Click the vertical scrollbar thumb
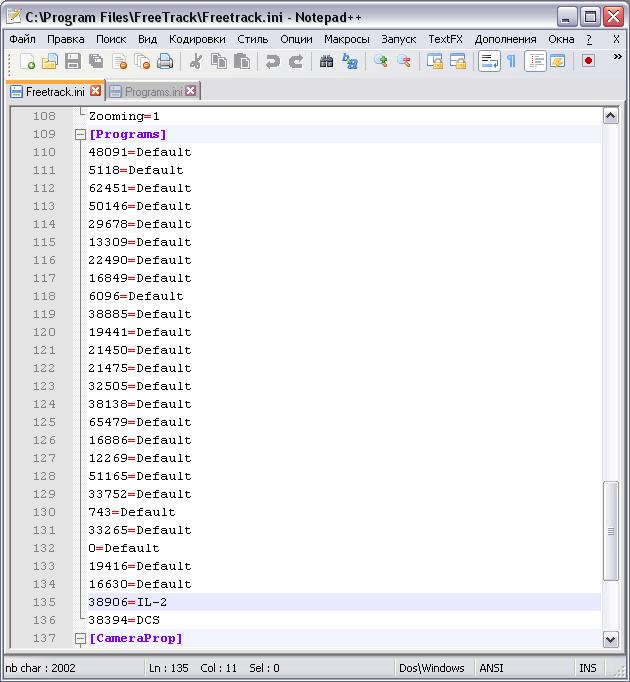Viewport: 630px width, 682px height. click(611, 531)
